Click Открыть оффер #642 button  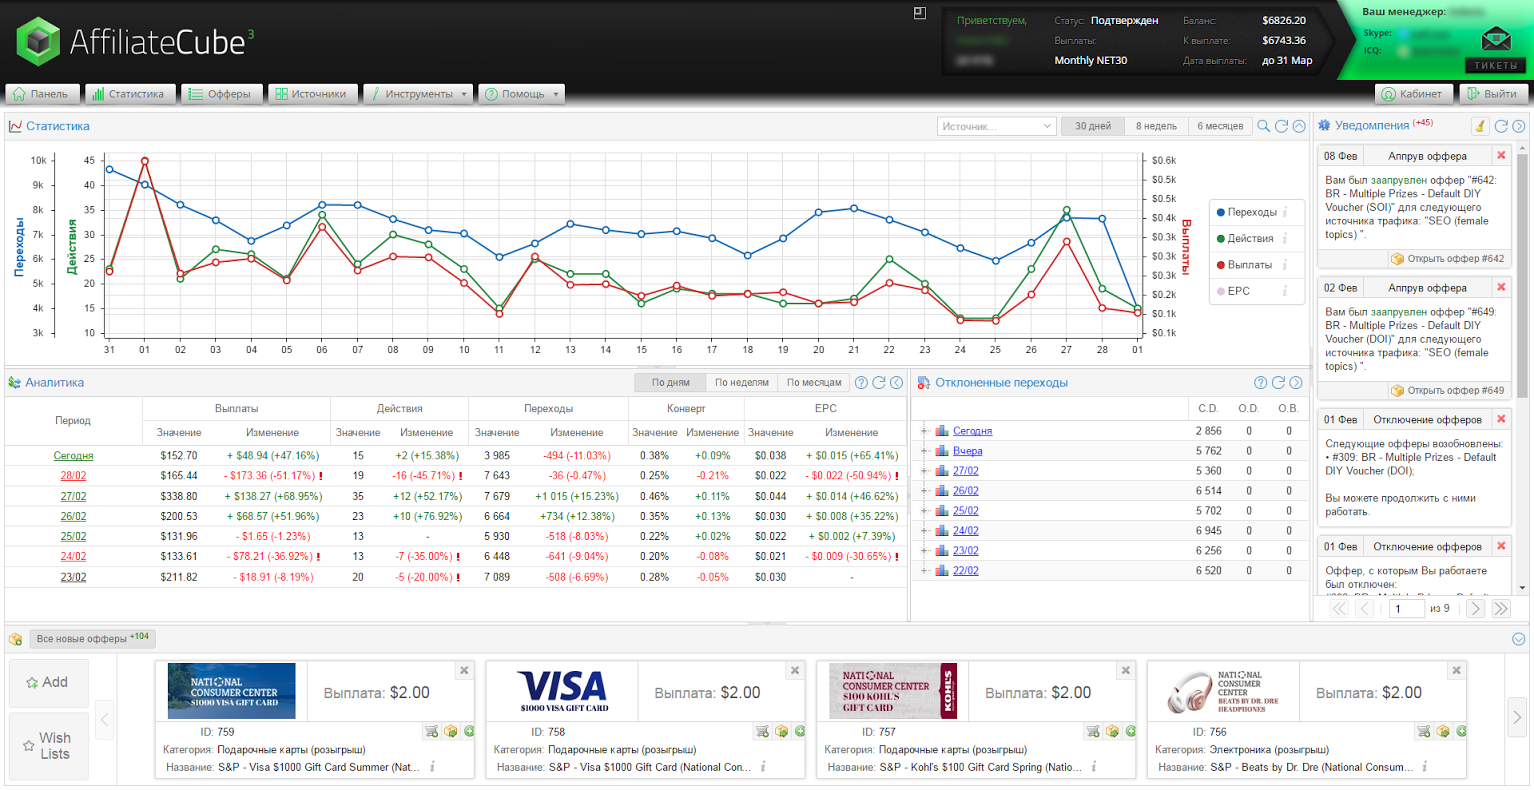click(x=1447, y=259)
